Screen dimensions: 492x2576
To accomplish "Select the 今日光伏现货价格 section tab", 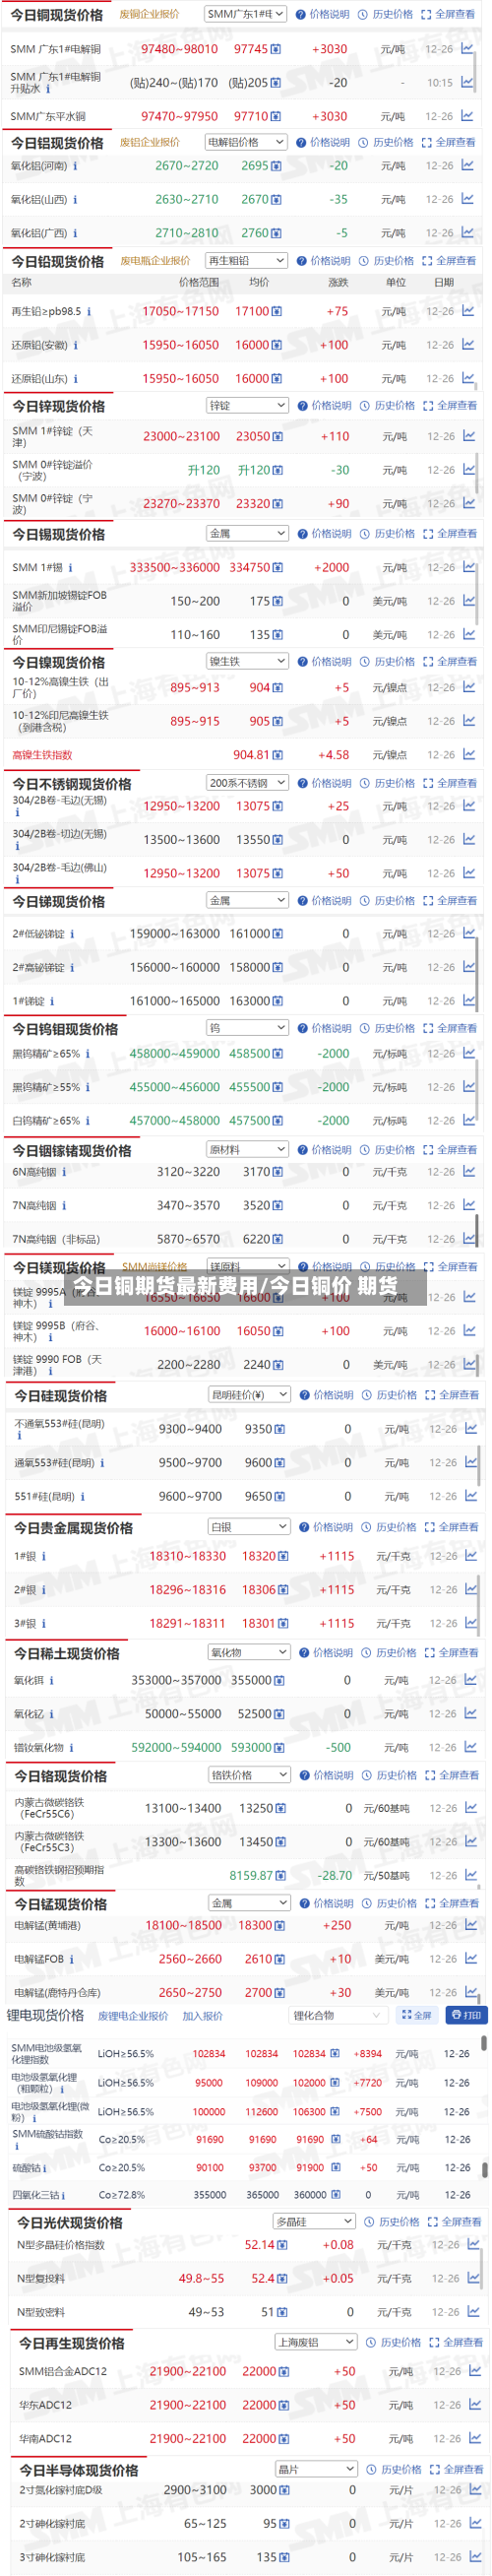I will coord(70,2222).
